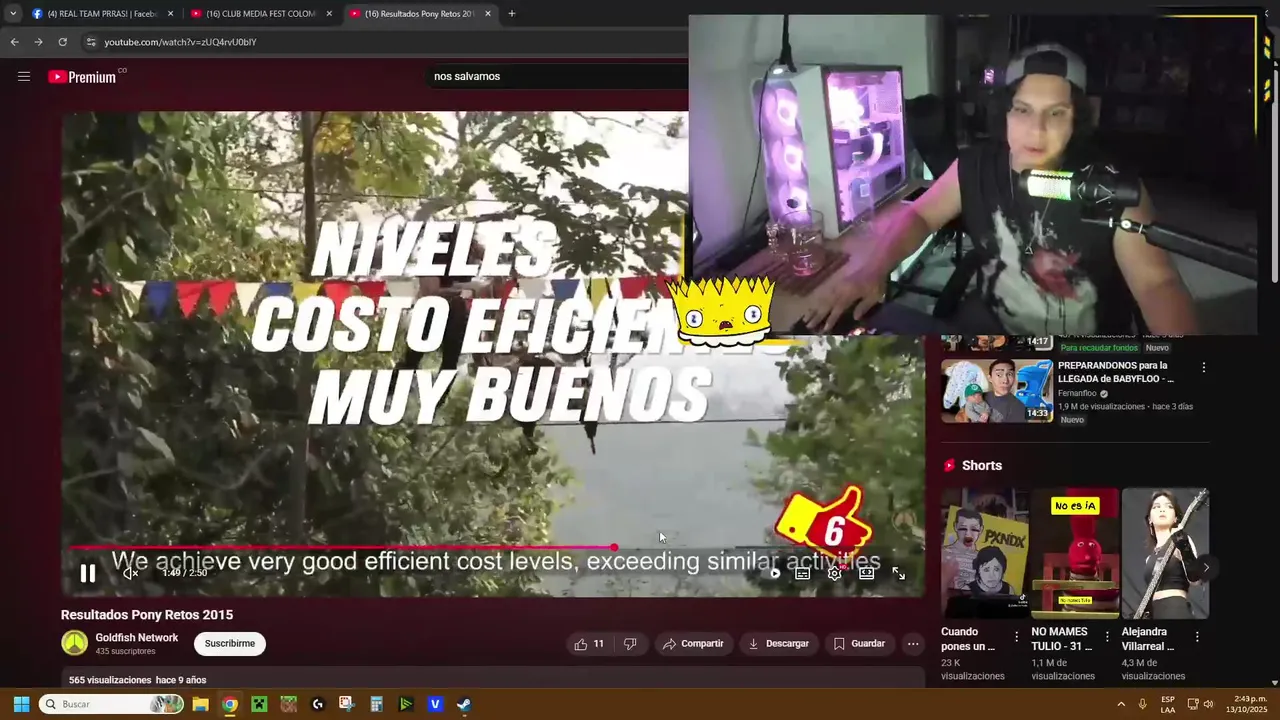Go back with the browser back arrow

click(x=14, y=42)
